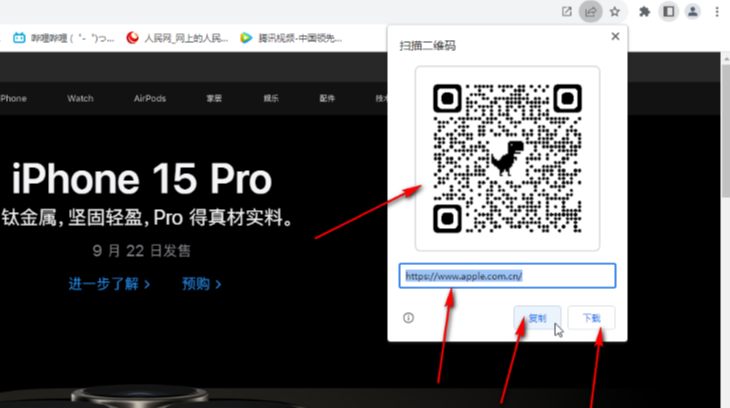Click the 9 月 22 日发售 text
This screenshot has width=730, height=408.
click(142, 251)
